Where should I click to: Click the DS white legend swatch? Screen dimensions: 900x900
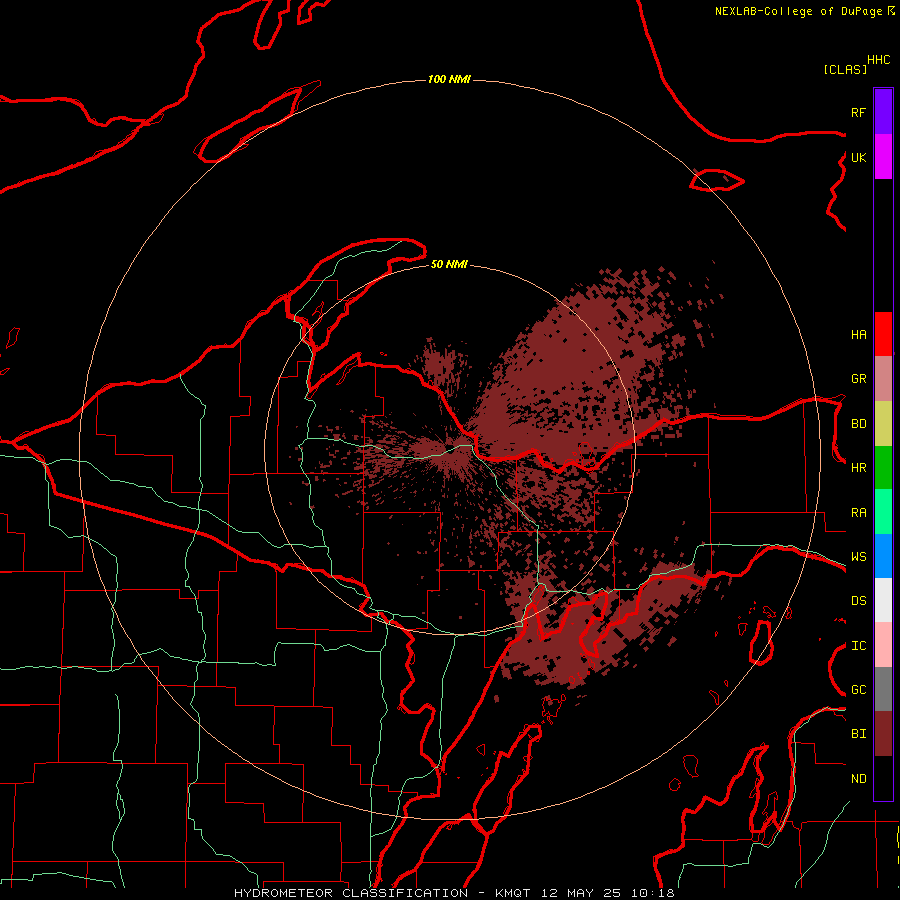coord(883,600)
